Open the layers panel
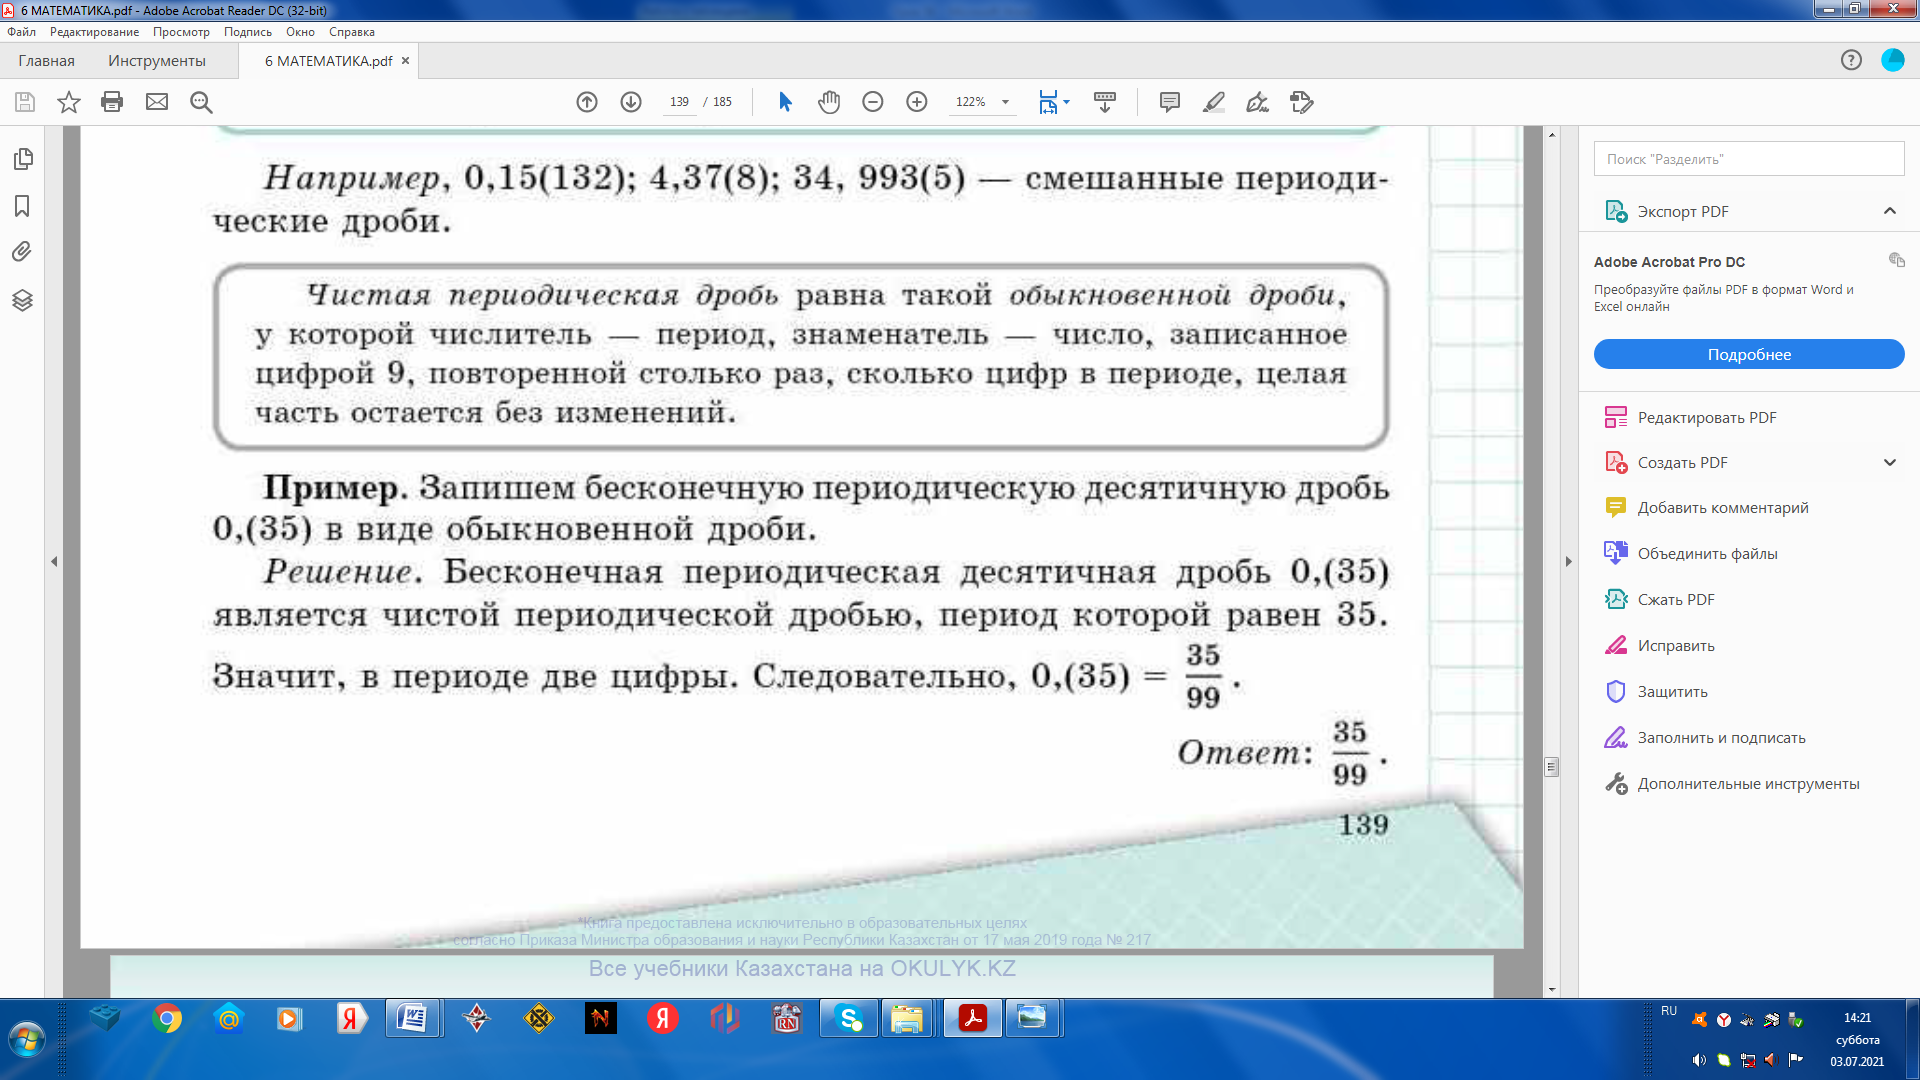This screenshot has height=1080, width=1920. (x=22, y=300)
